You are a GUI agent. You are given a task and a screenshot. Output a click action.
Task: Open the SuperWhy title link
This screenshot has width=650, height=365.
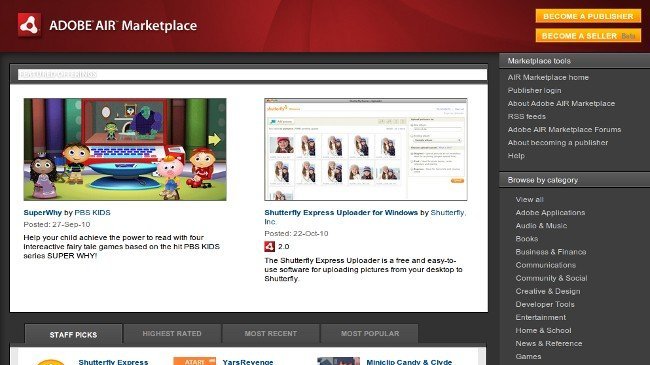(x=42, y=213)
